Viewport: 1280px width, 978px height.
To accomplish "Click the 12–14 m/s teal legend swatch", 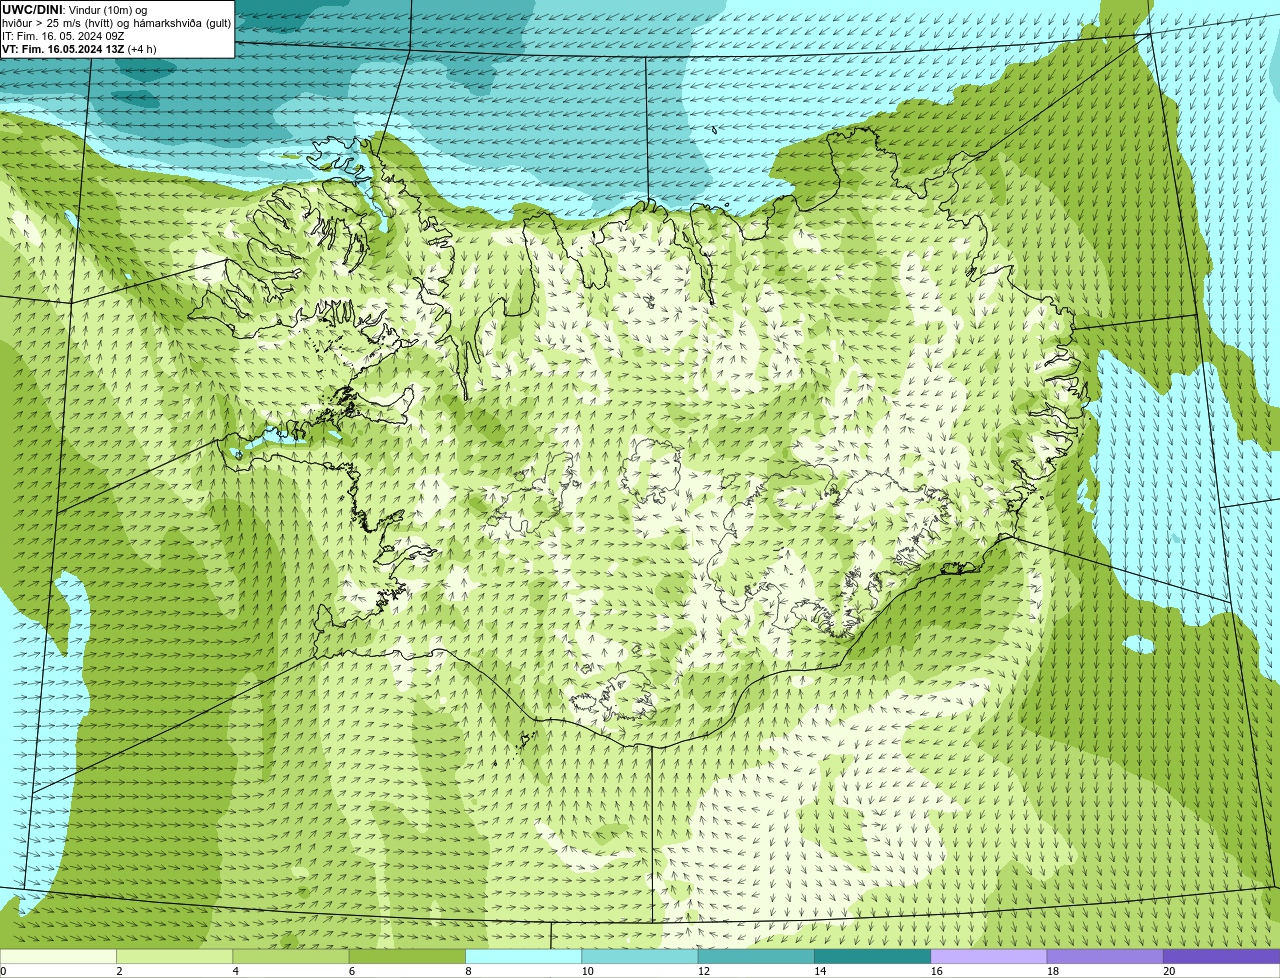I will pos(756,957).
